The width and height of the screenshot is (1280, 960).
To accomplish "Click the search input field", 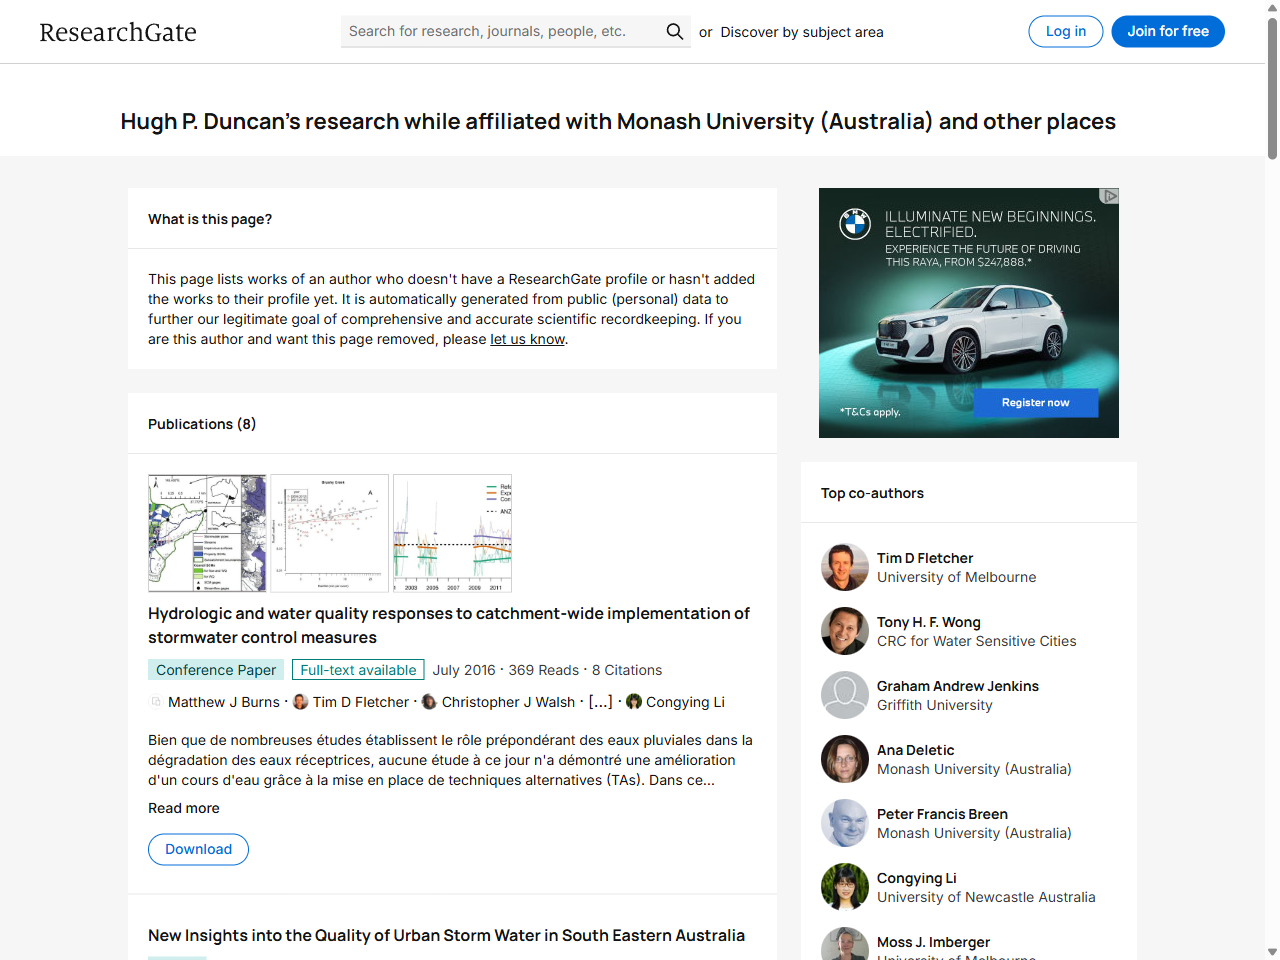I will point(490,31).
